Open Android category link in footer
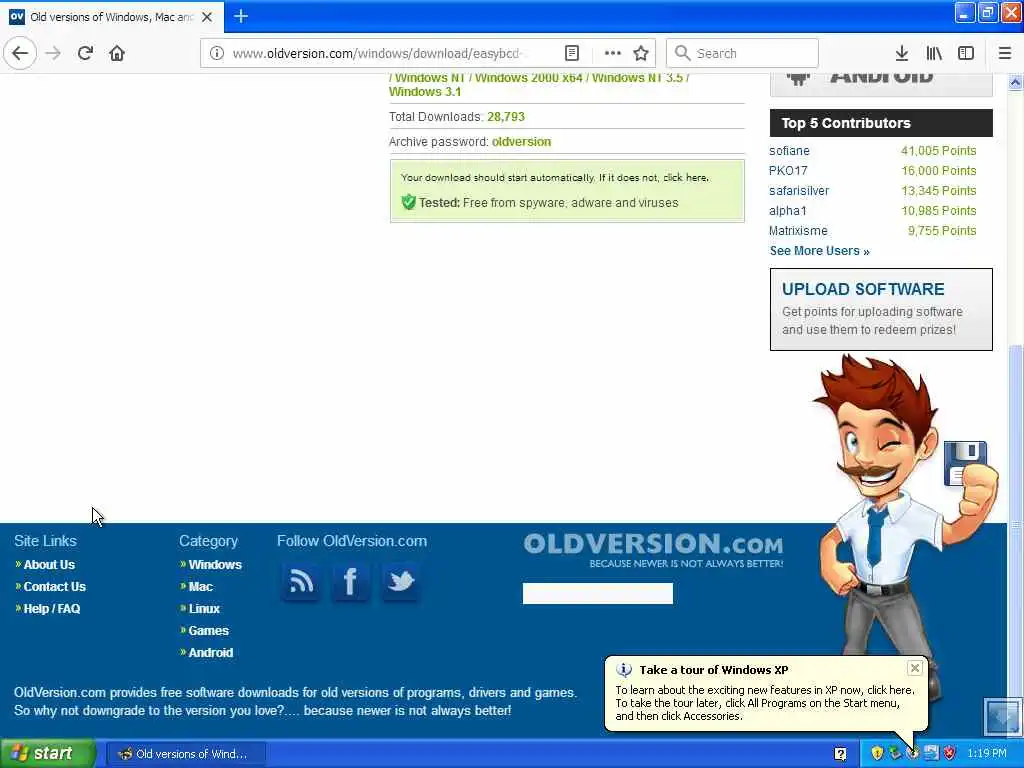The width and height of the screenshot is (1024, 768). click(x=210, y=652)
